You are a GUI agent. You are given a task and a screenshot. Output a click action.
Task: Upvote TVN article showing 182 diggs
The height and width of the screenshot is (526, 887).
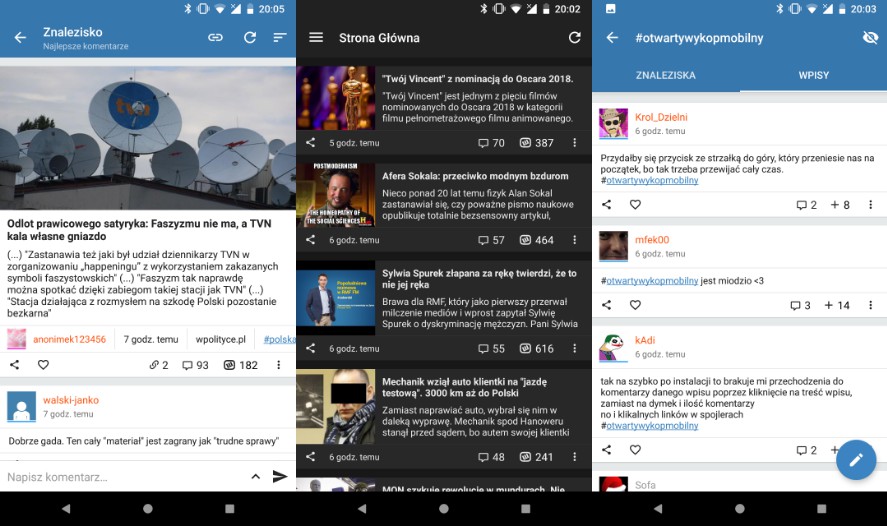pyautogui.click(x=241, y=365)
